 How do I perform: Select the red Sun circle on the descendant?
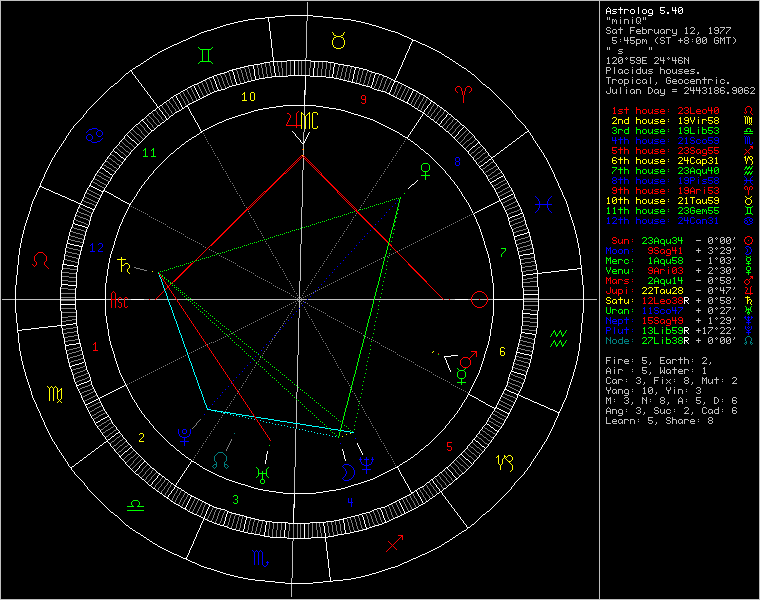[480, 299]
